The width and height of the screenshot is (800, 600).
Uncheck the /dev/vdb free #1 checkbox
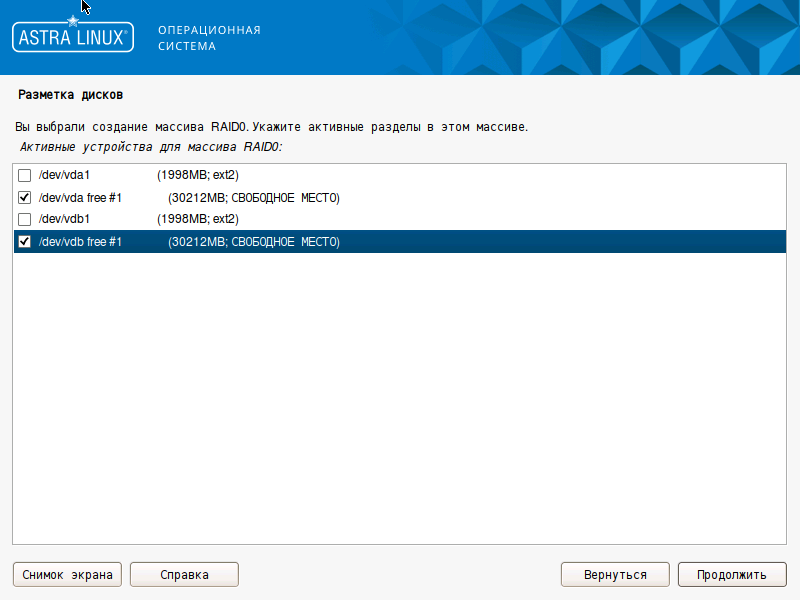click(x=25, y=242)
